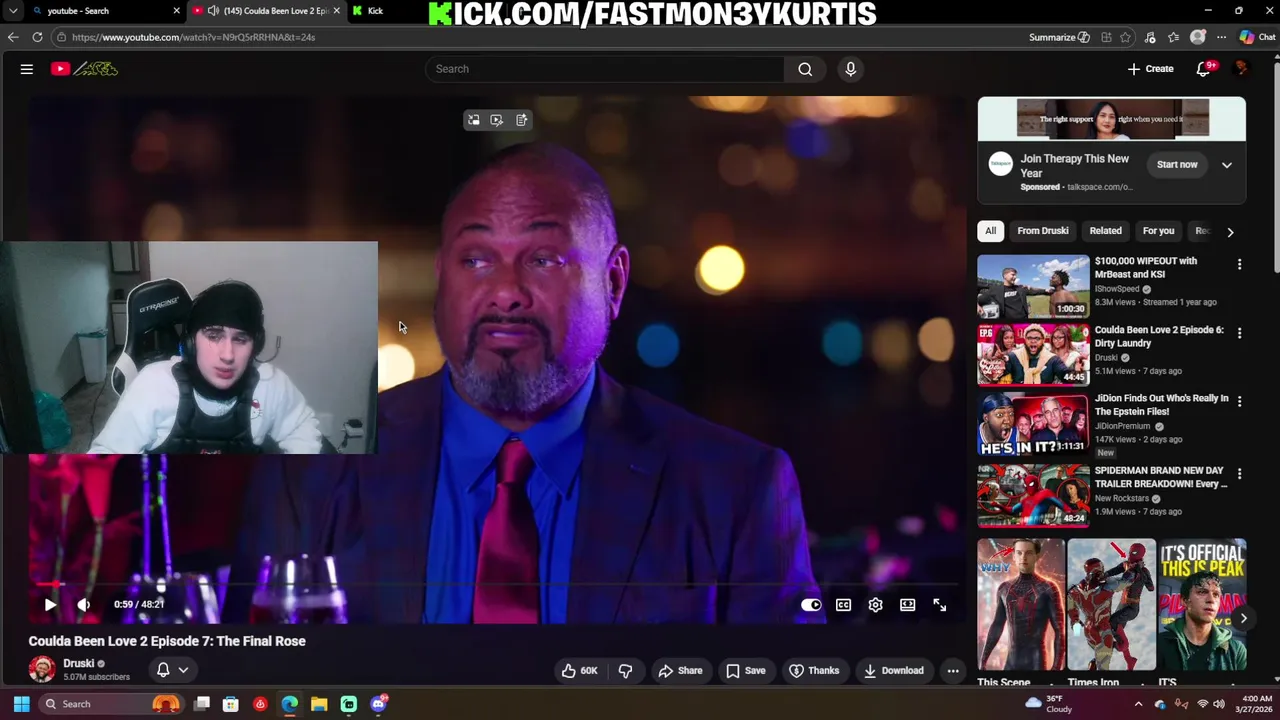Open more actions three-dot menu under video
This screenshot has width=1280, height=720.
pyautogui.click(x=953, y=670)
